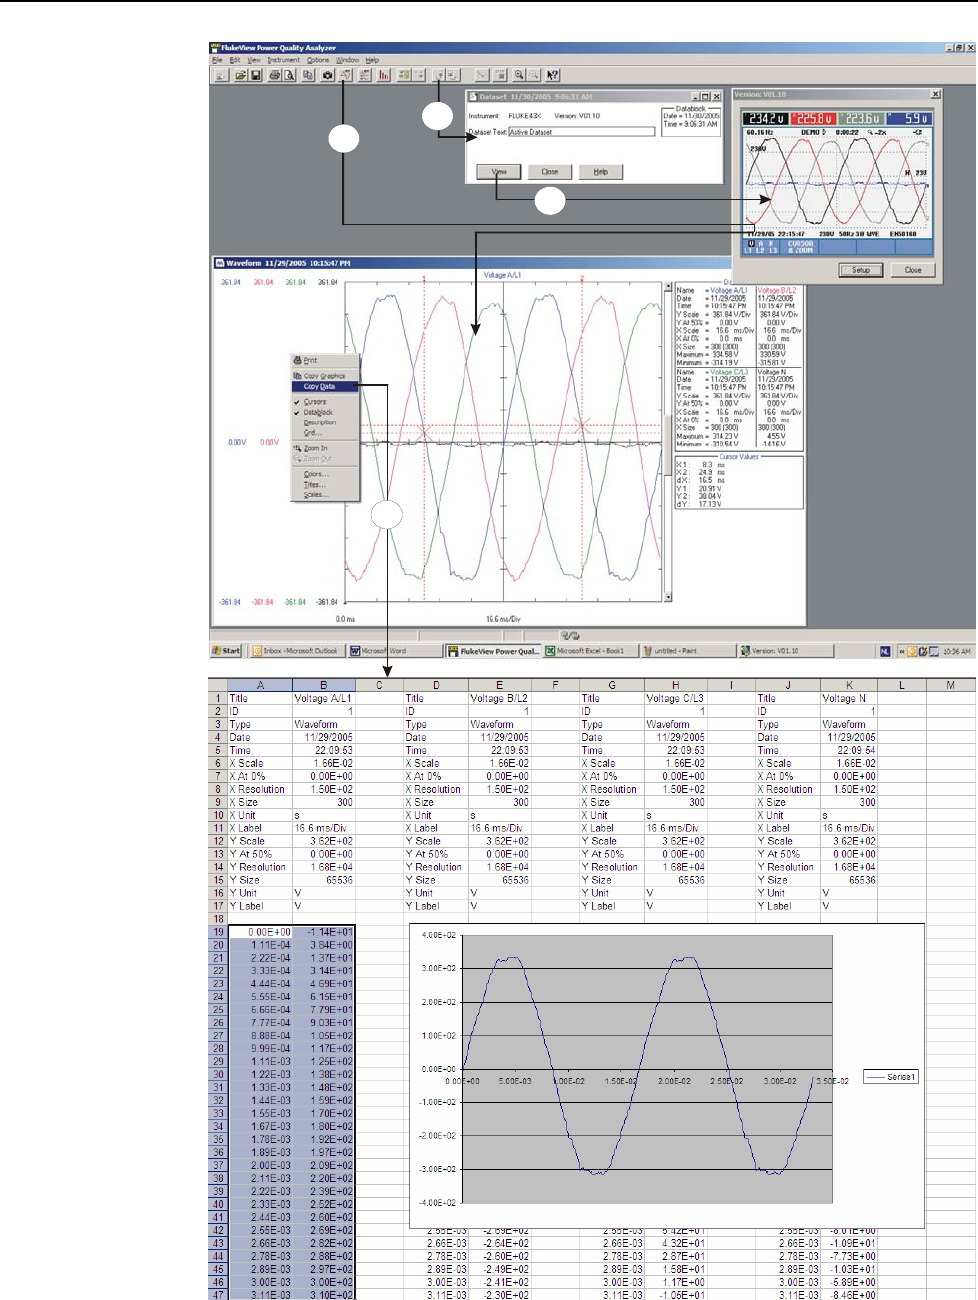The width and height of the screenshot is (978, 1300).
Task: Click the Help button in Dataset dialog
Action: click(x=600, y=171)
